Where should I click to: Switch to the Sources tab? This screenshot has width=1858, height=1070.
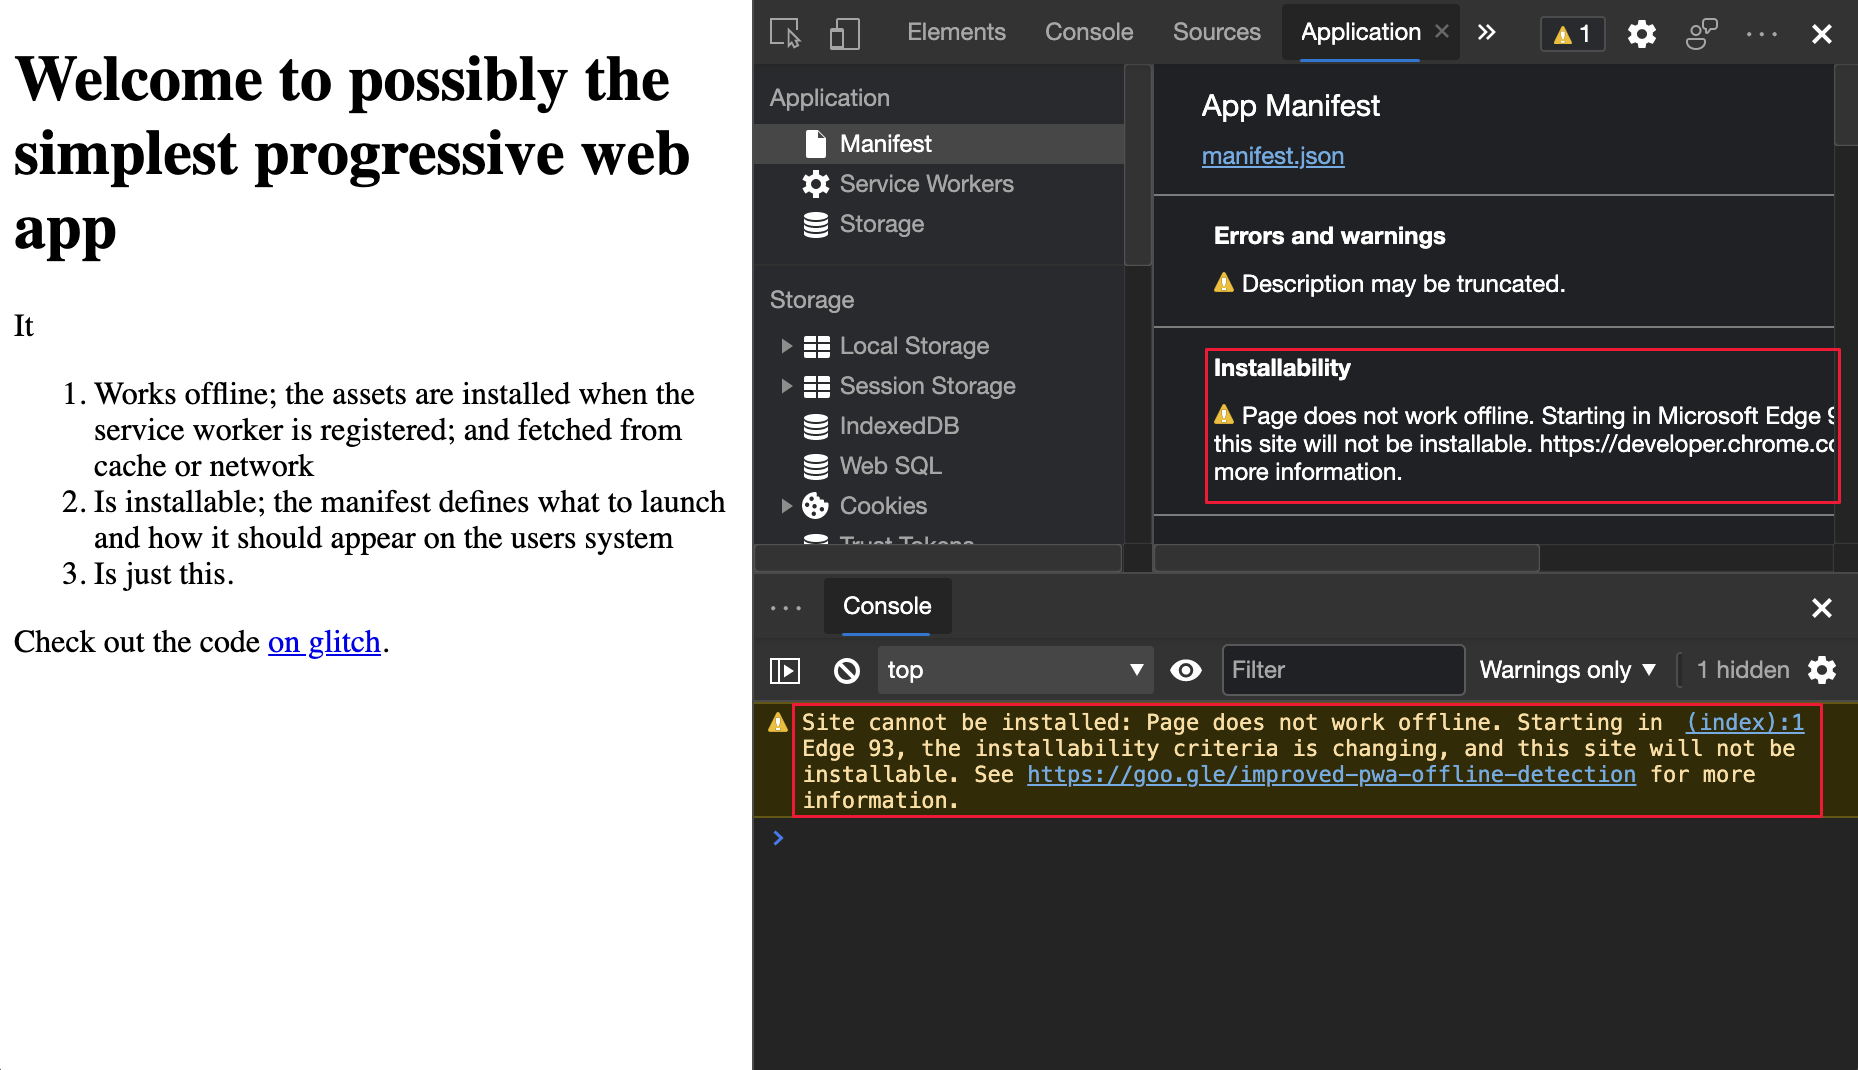coord(1216,31)
